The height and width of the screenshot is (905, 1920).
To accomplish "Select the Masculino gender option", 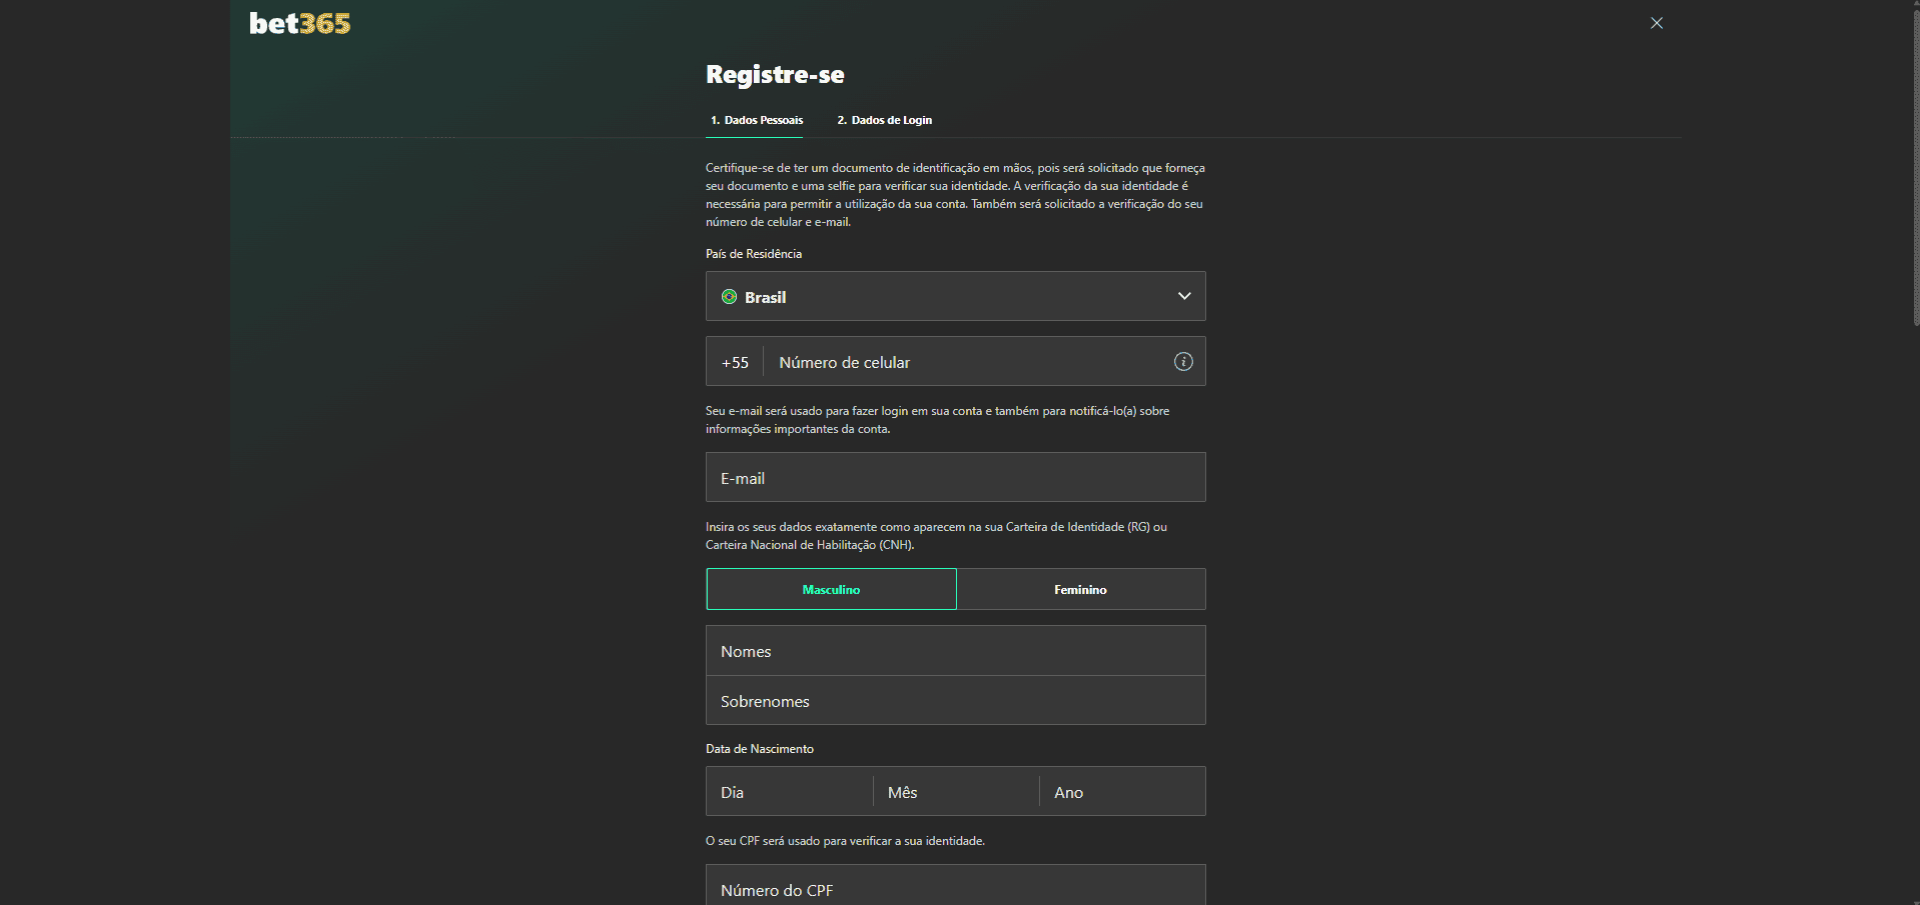I will (831, 589).
